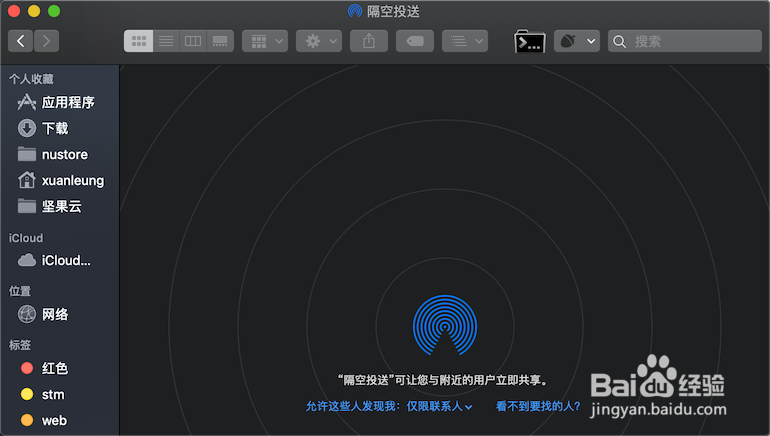This screenshot has height=436, width=770.
Task: Open 仅限联系人 discovery dropdown
Action: [439, 406]
